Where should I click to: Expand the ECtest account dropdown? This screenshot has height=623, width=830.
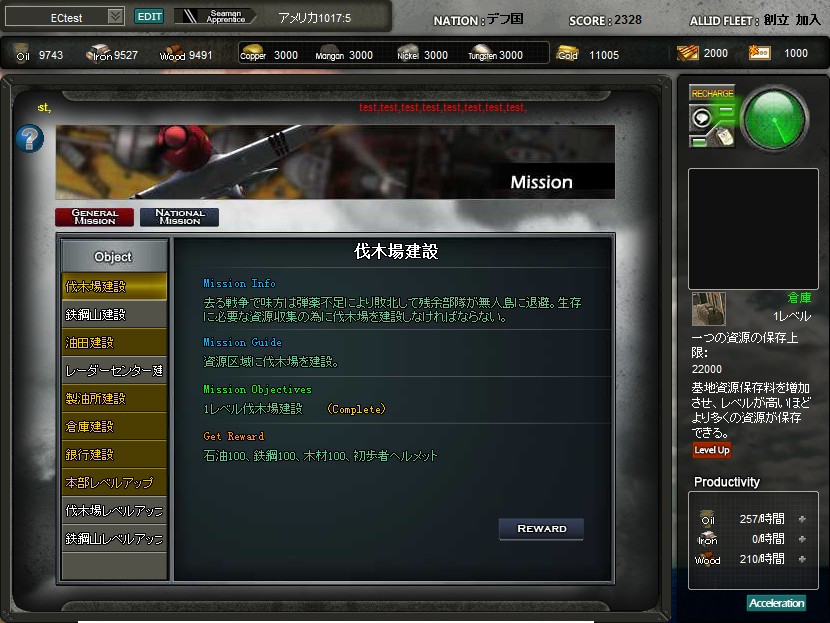pyautogui.click(x=115, y=17)
